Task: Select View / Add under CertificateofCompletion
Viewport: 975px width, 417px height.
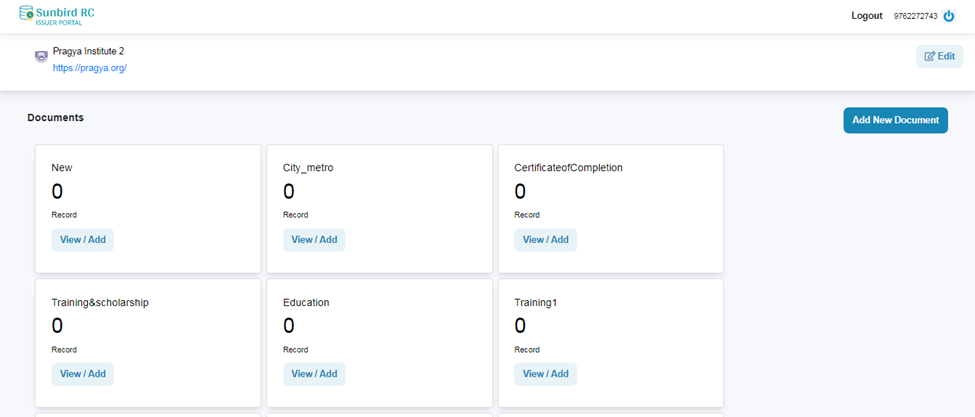Action: click(x=545, y=240)
